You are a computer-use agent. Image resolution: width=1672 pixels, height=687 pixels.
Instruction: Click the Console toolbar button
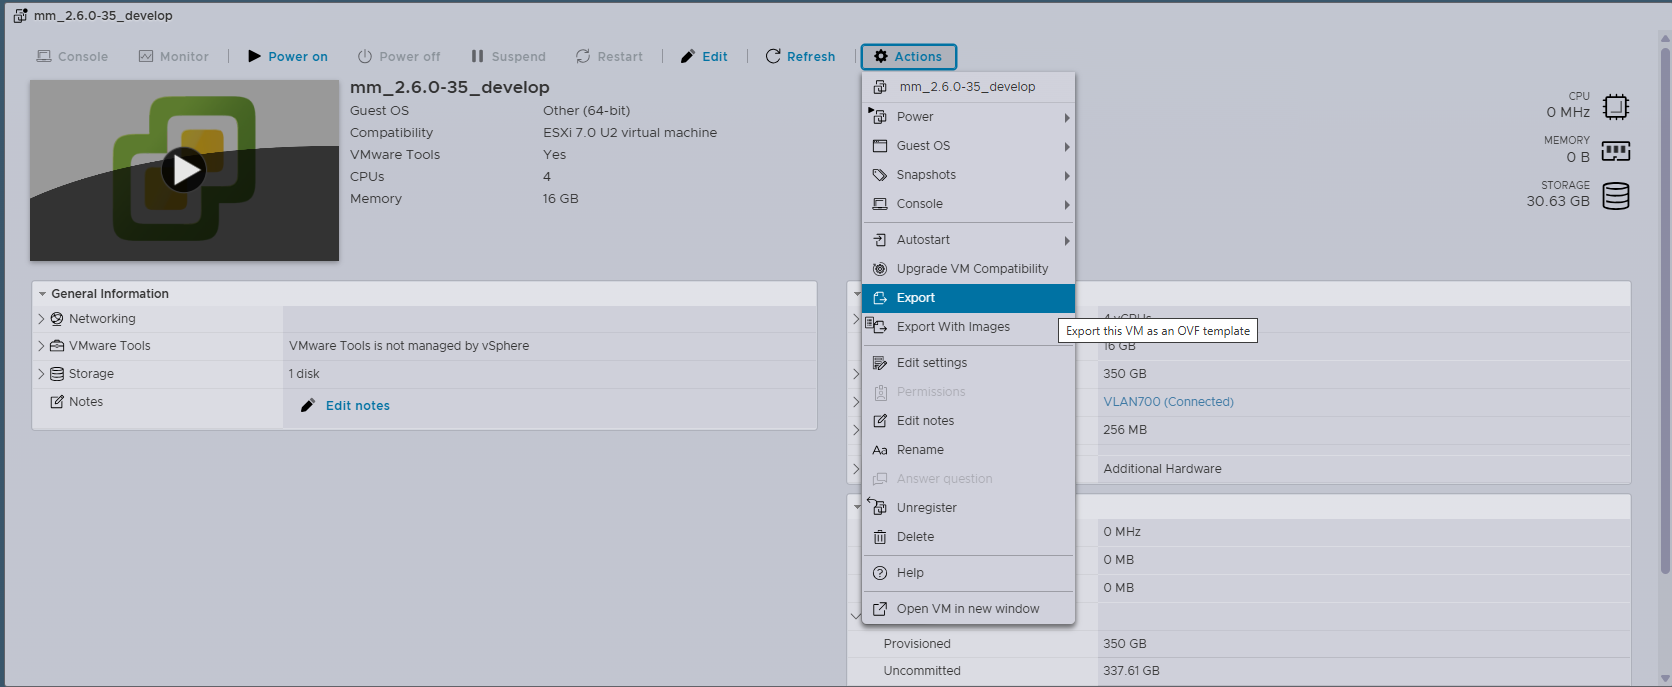[72, 57]
